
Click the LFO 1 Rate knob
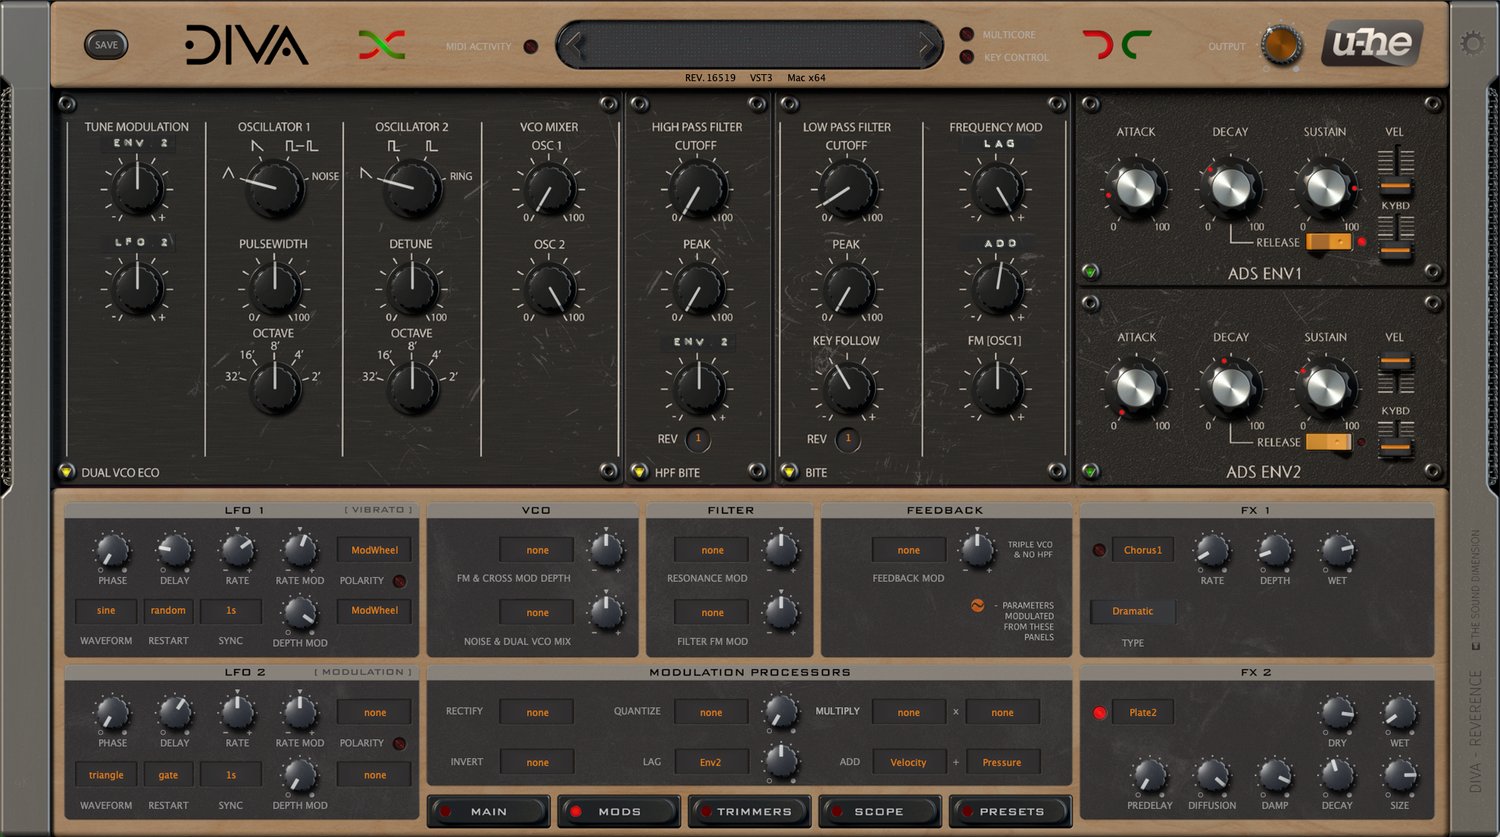pyautogui.click(x=237, y=550)
